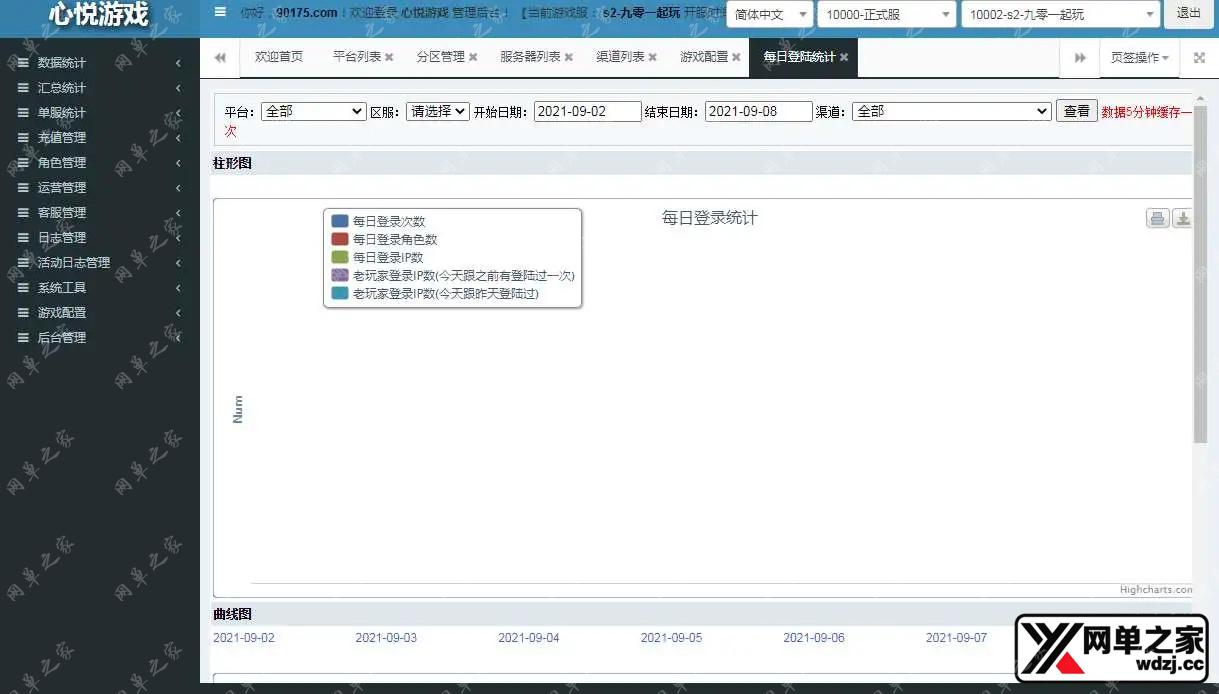Image resolution: width=1219 pixels, height=694 pixels.
Task: Open 后台管理 in the sidebar
Action: tap(100, 338)
